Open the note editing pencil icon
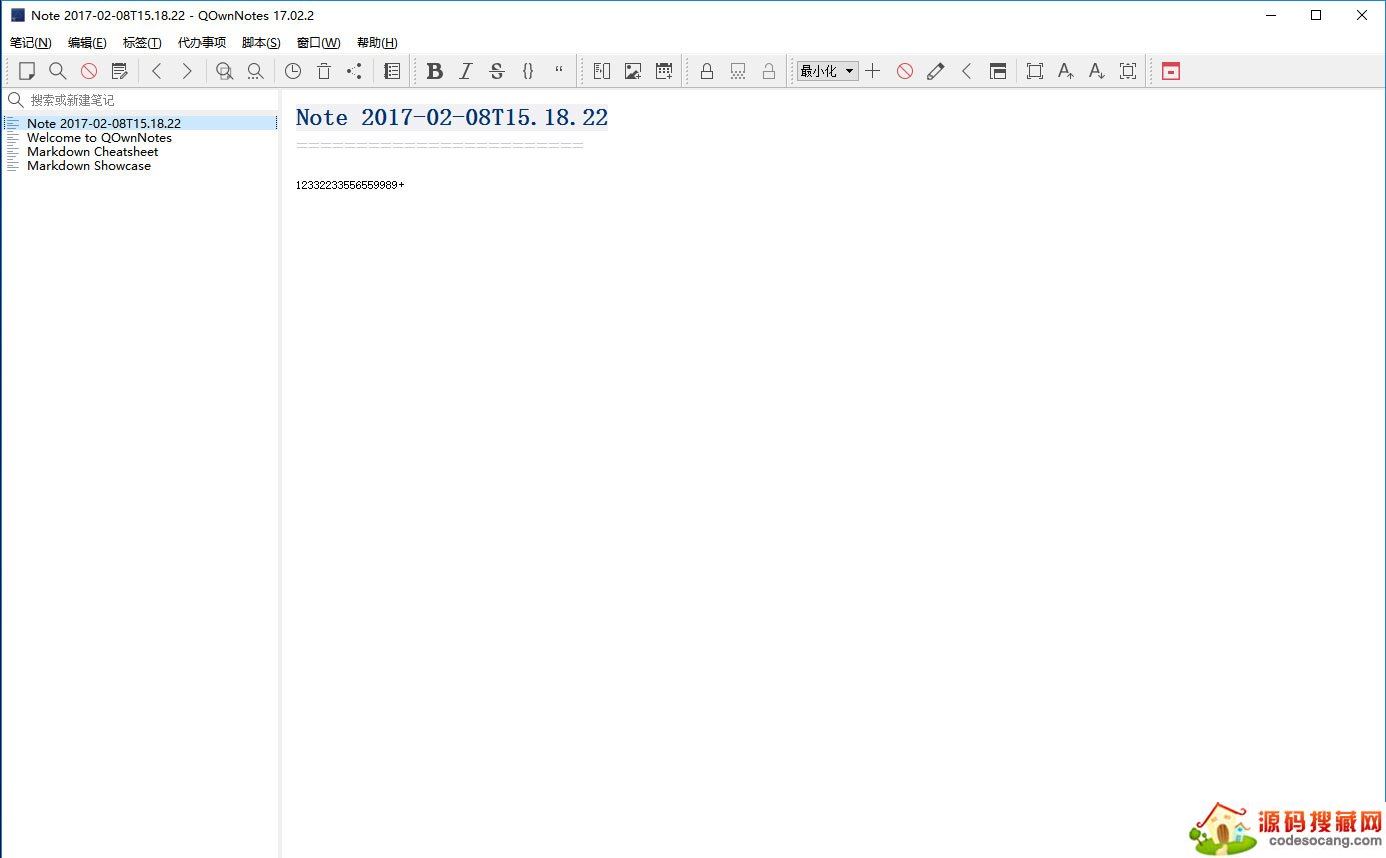The width and height of the screenshot is (1386, 858). (120, 71)
